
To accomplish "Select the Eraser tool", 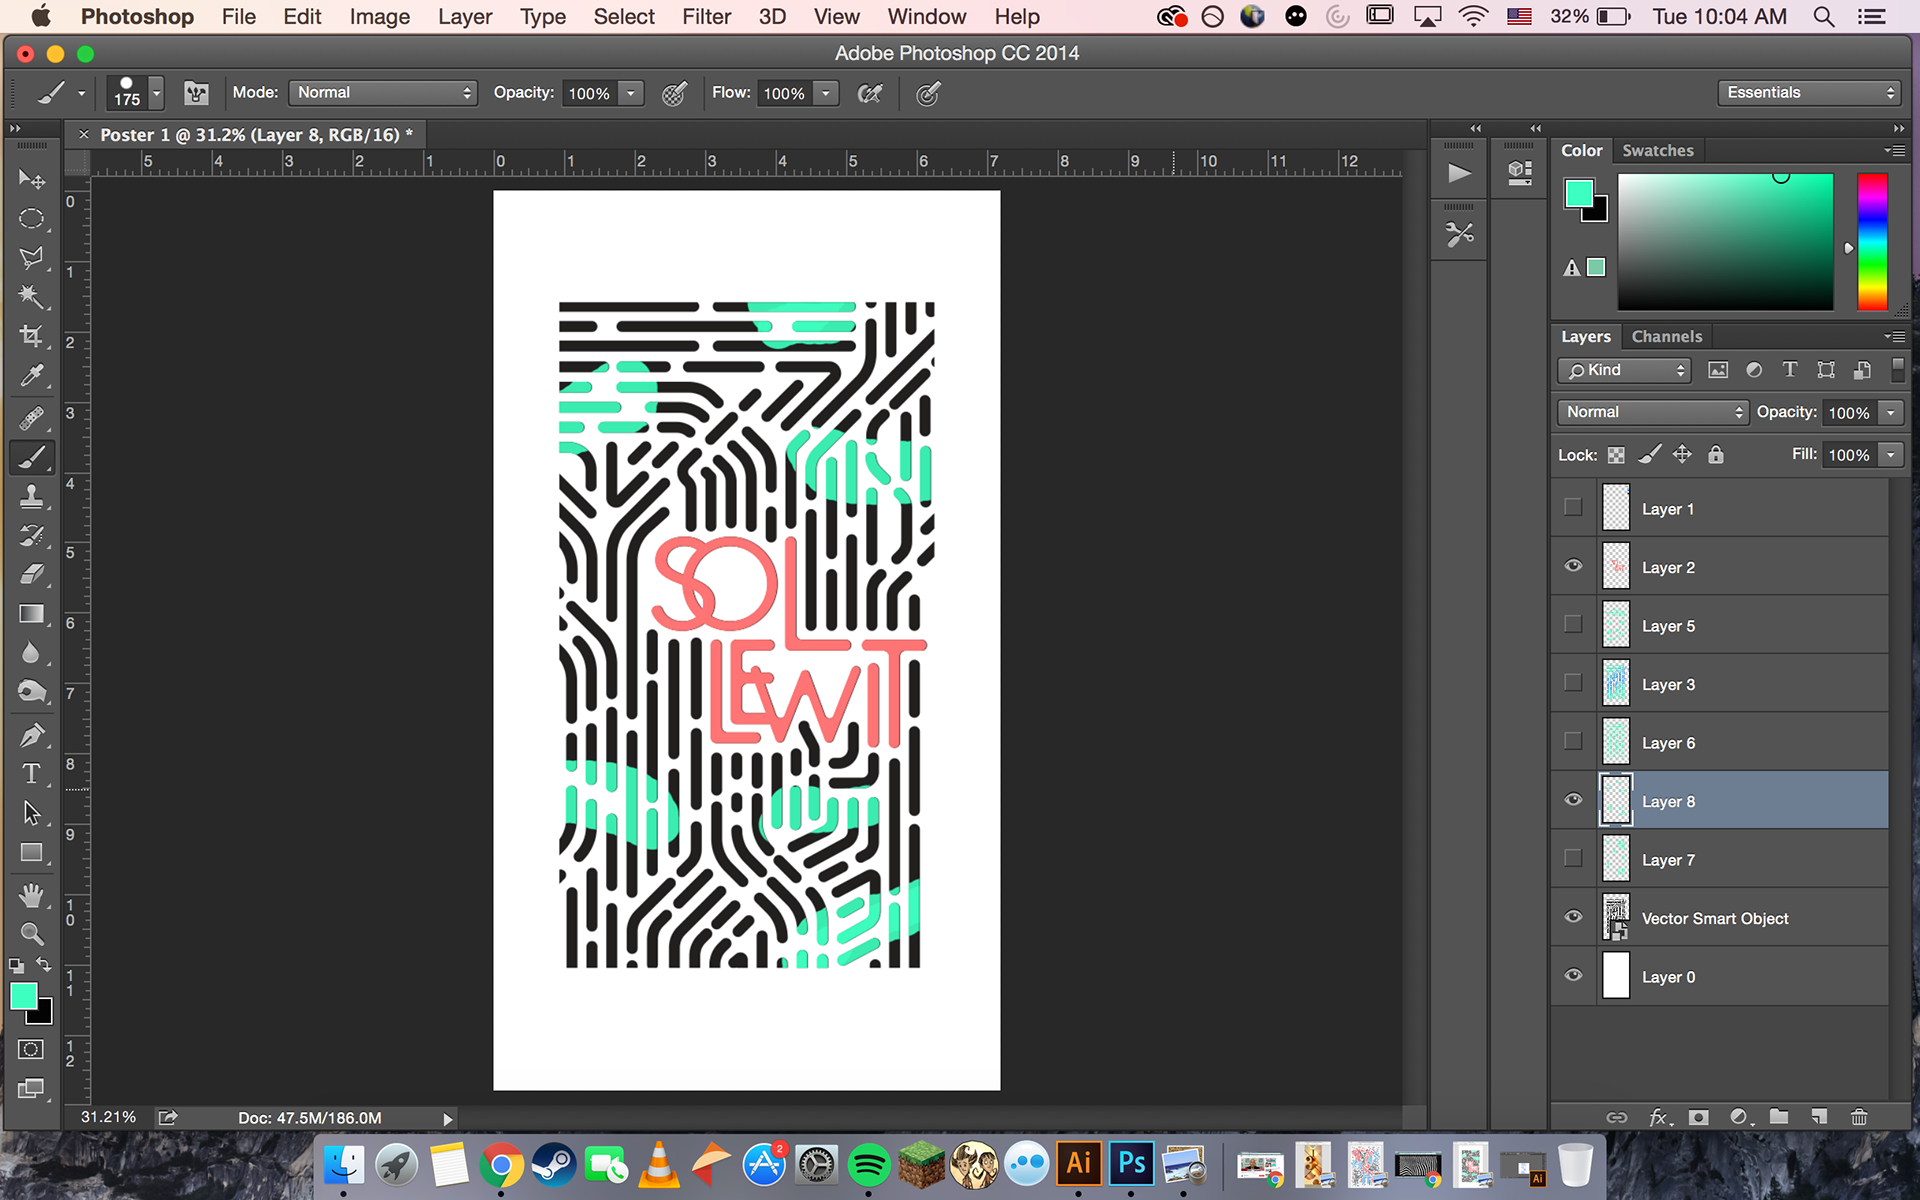I will [31, 574].
